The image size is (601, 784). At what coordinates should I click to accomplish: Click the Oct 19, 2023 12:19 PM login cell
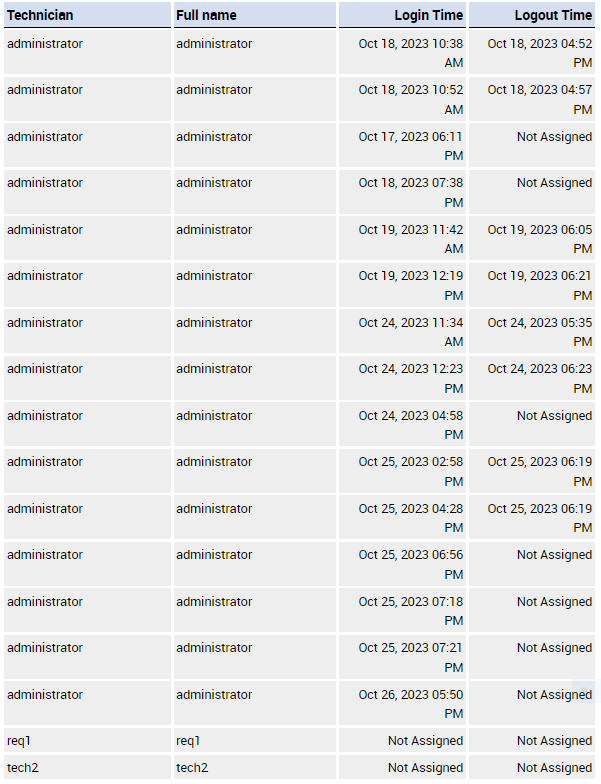(x=411, y=285)
